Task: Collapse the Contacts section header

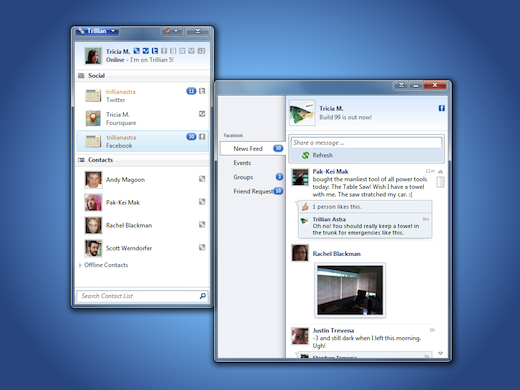Action: tap(143, 160)
